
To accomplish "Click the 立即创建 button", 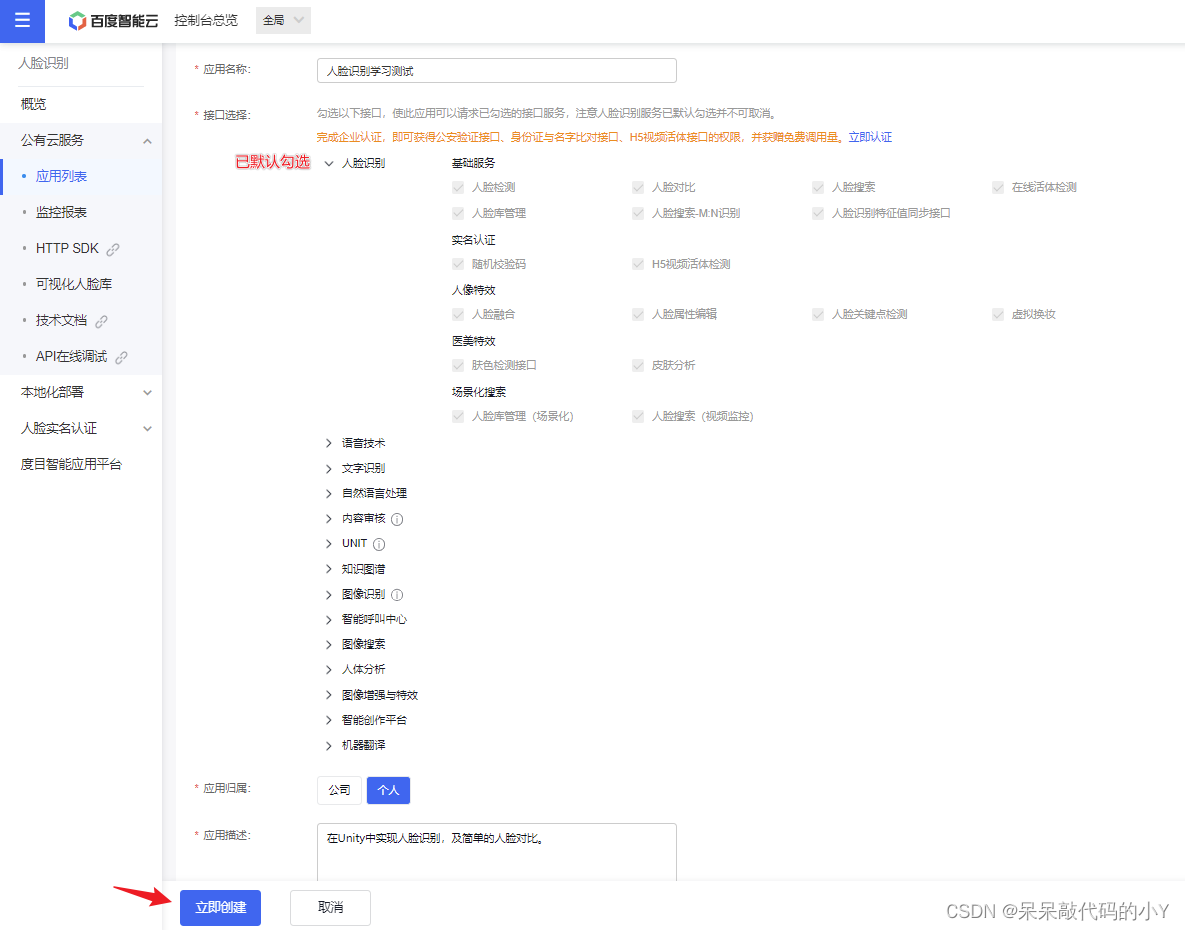I will [220, 907].
